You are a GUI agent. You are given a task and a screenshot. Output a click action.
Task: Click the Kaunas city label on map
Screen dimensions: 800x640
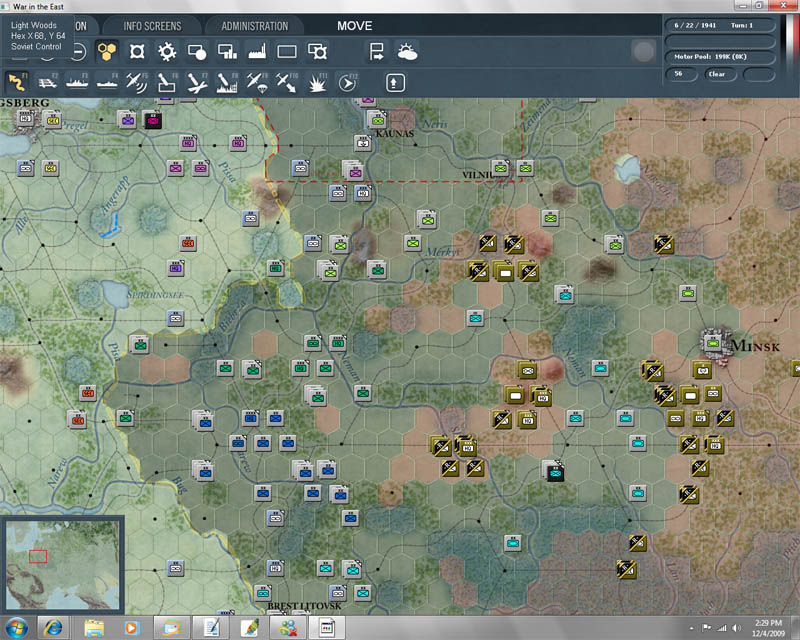(394, 134)
